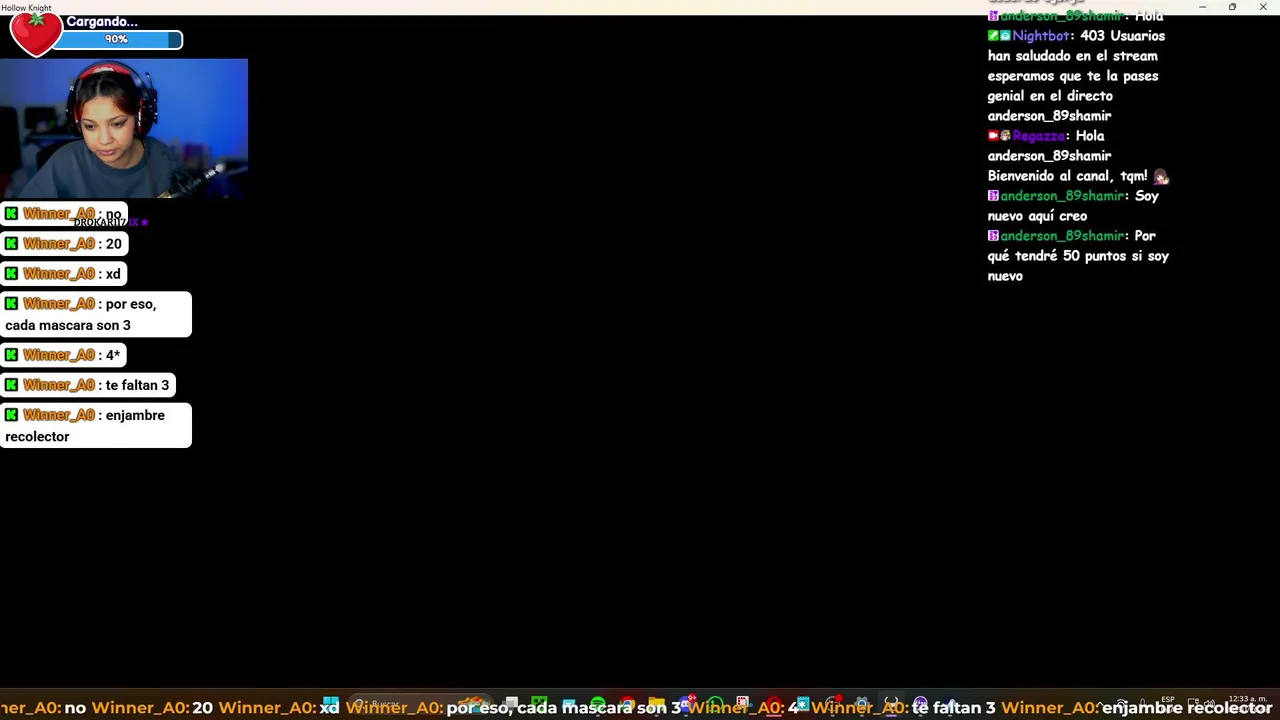
Task: Click 'qué tendré 50 puntos si soy' text
Action: click(x=1078, y=256)
